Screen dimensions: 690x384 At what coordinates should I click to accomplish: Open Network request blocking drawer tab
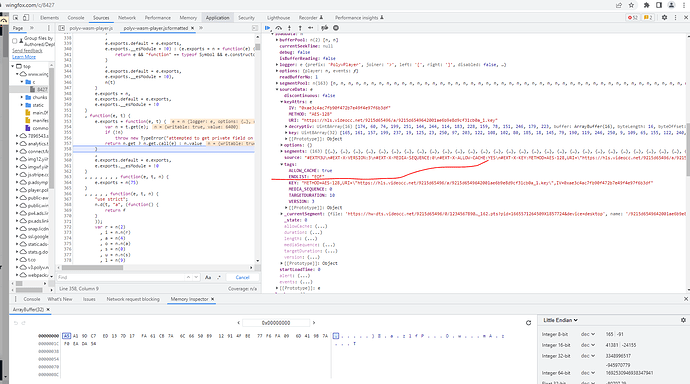tap(133, 299)
